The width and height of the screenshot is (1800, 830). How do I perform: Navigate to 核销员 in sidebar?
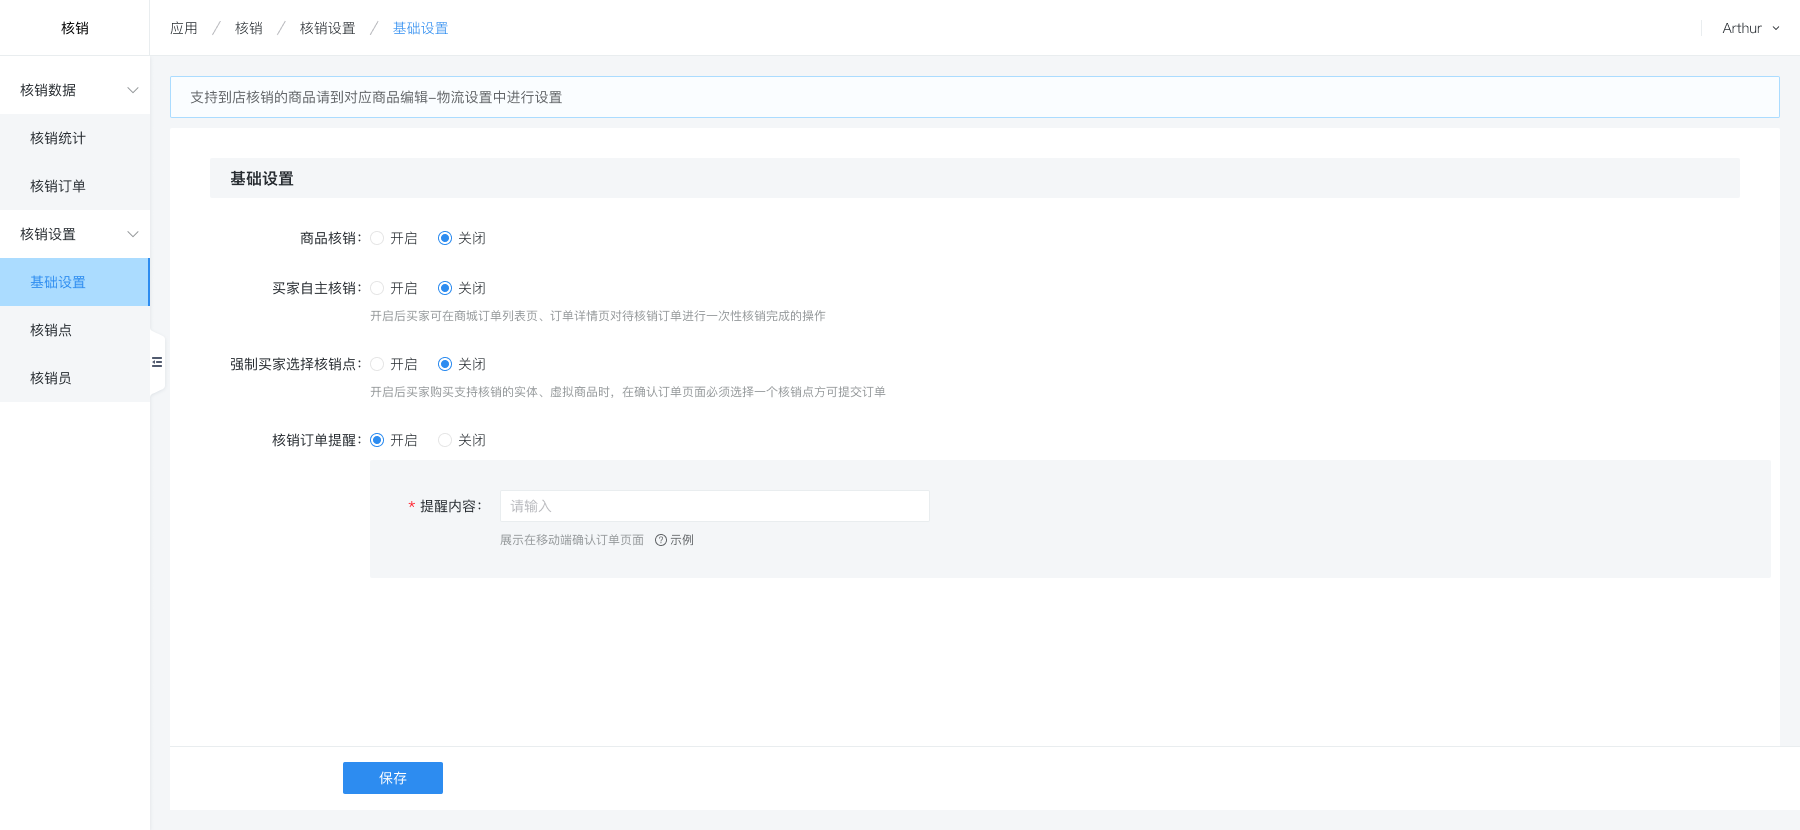[x=51, y=378]
